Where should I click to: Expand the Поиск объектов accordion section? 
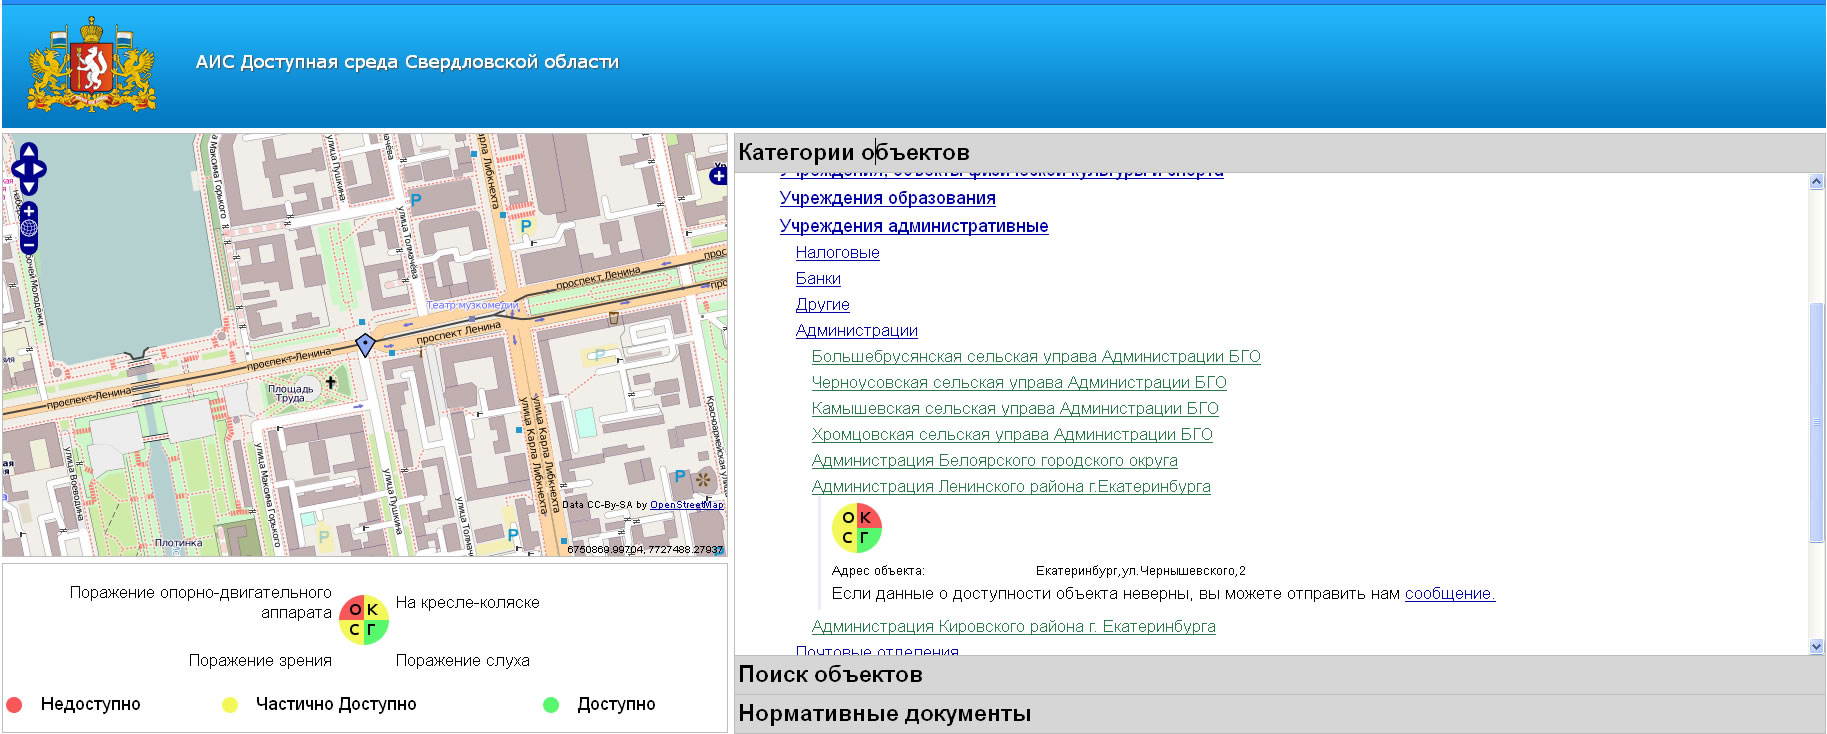[x=1279, y=675]
